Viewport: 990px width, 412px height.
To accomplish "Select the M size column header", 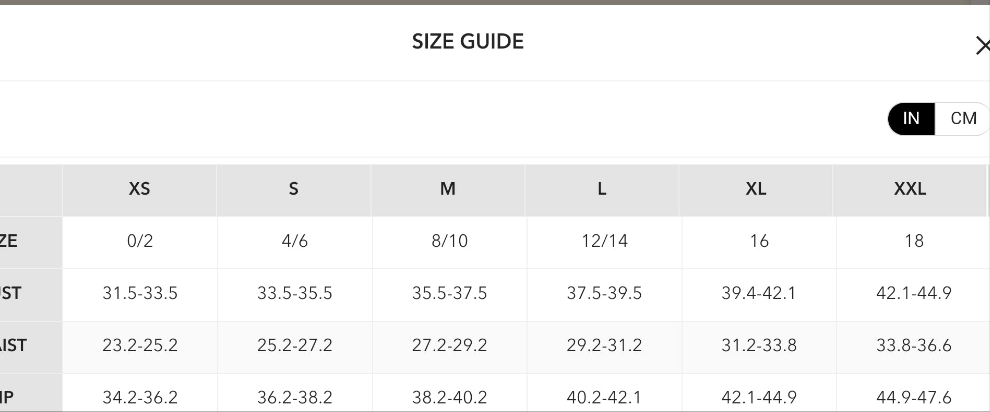I will click(x=448, y=189).
